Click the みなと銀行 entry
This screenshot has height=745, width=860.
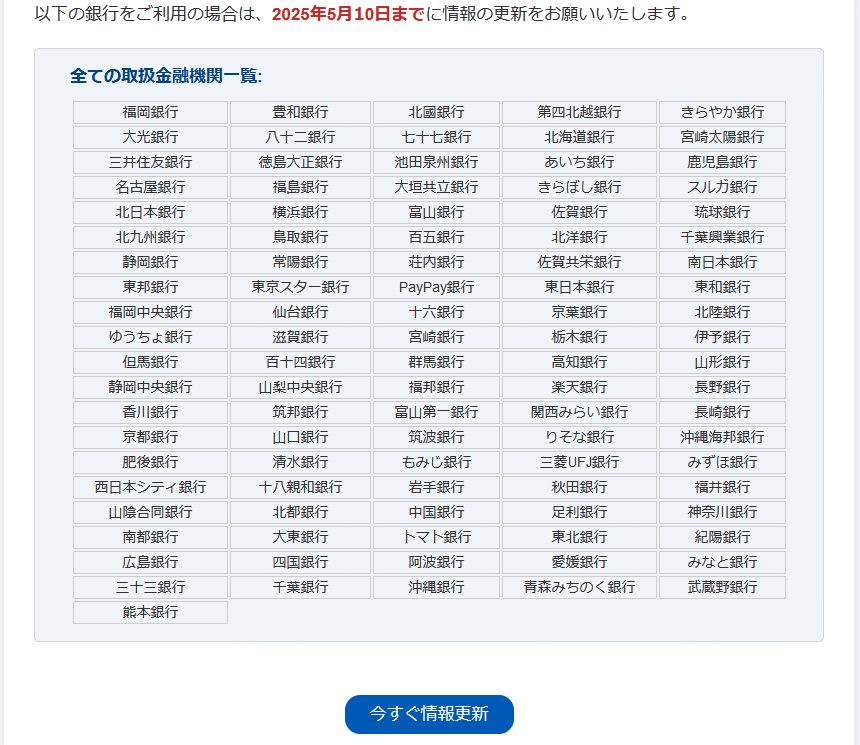722,562
